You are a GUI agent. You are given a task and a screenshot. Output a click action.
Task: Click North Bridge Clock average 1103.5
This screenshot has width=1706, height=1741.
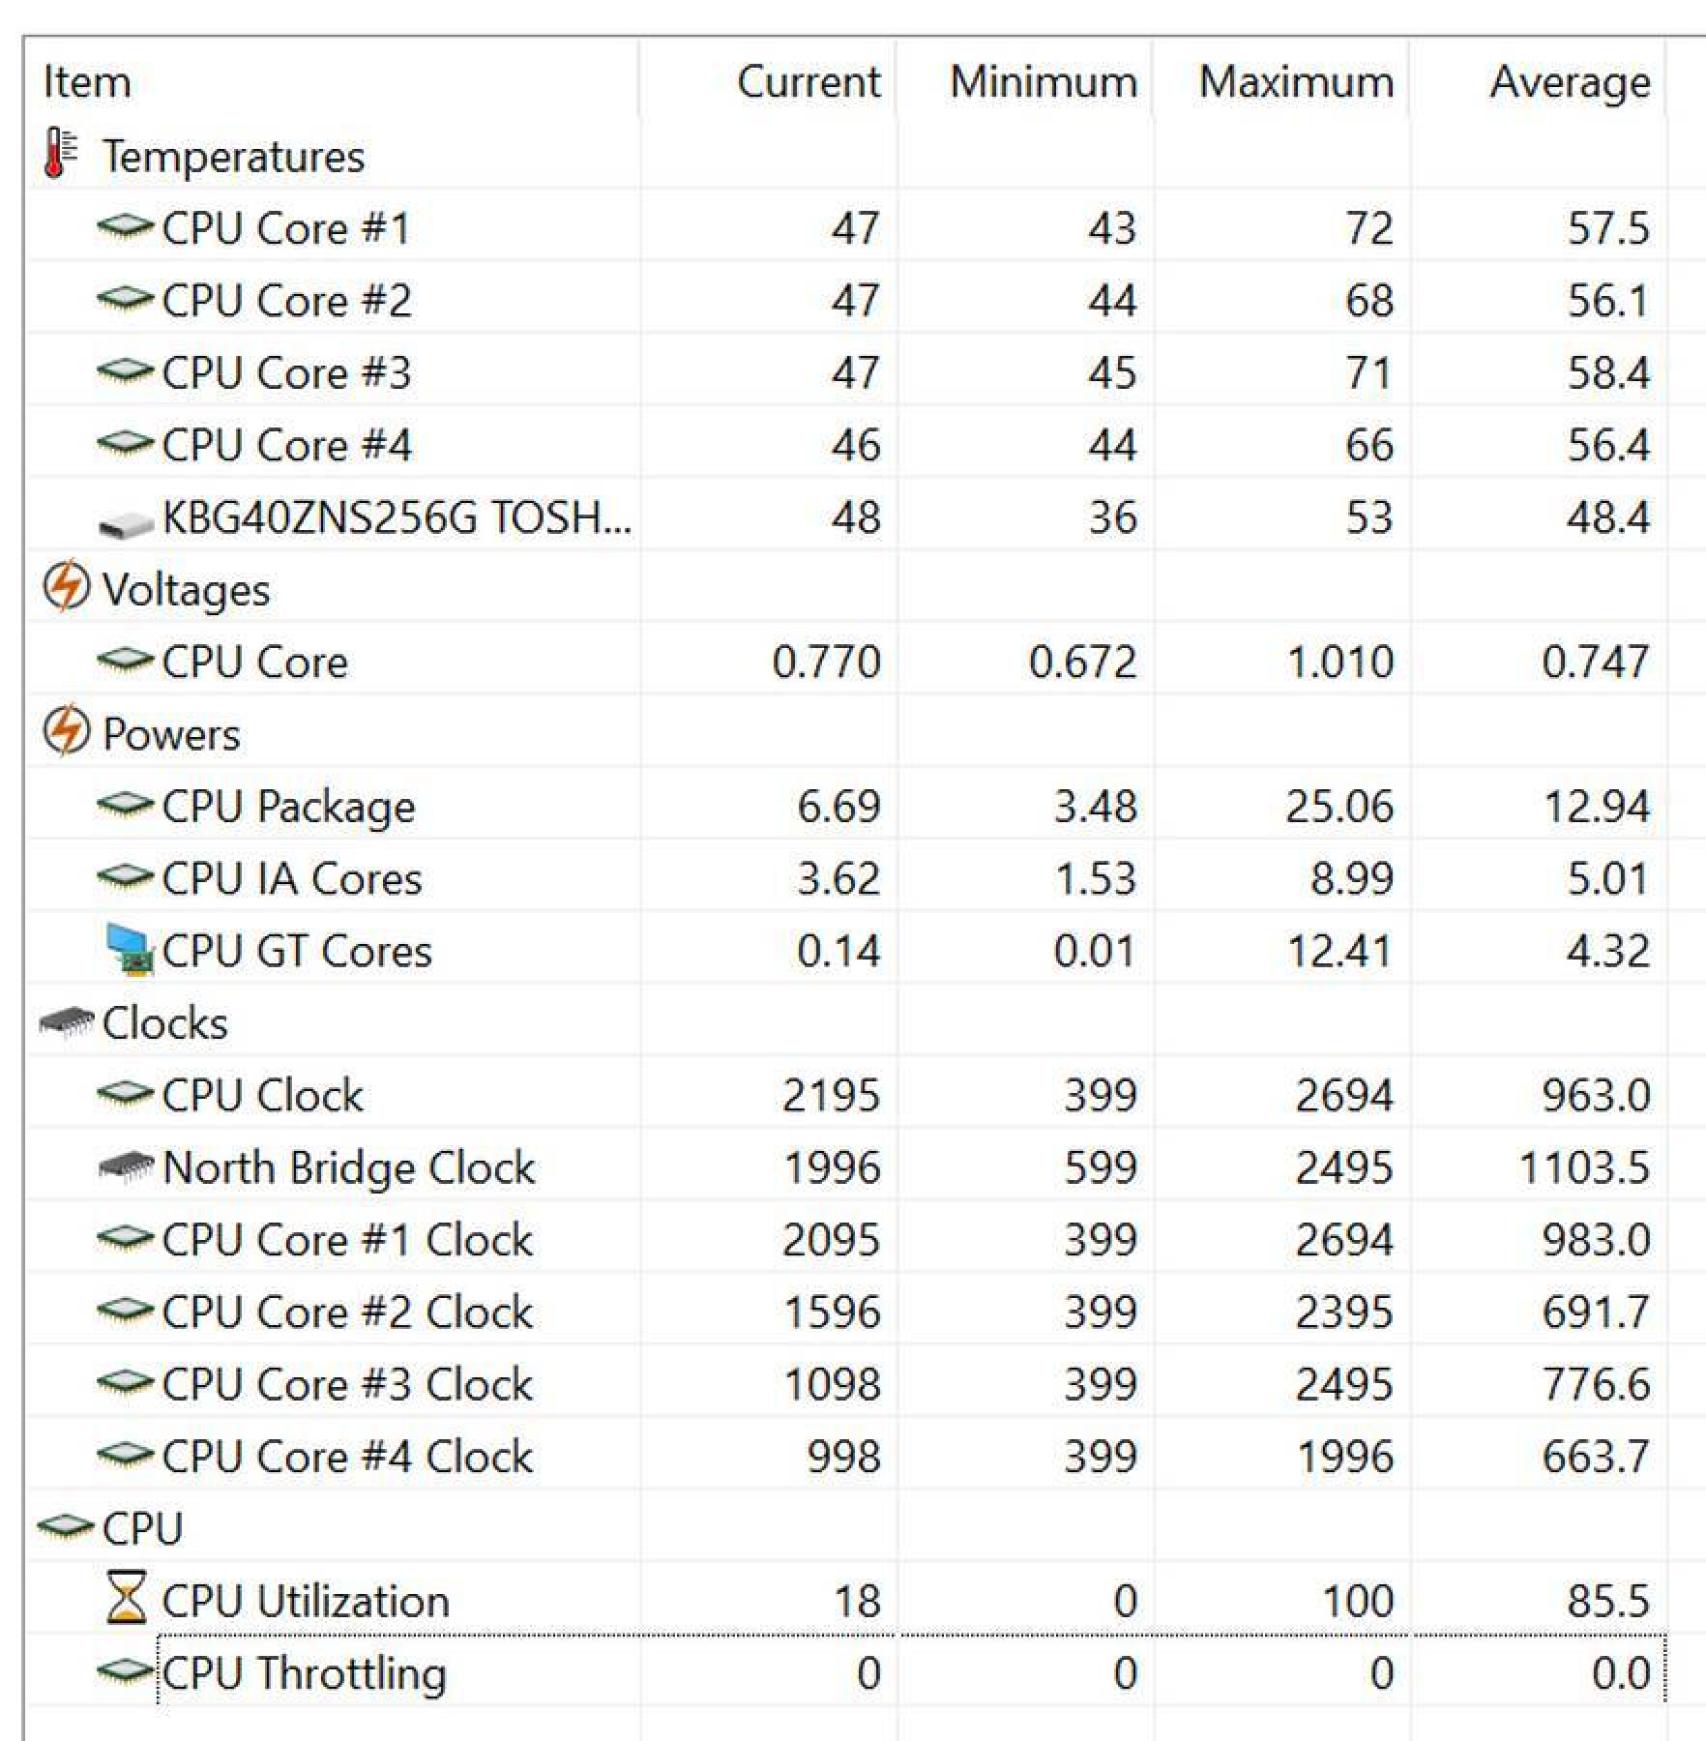point(1584,1167)
